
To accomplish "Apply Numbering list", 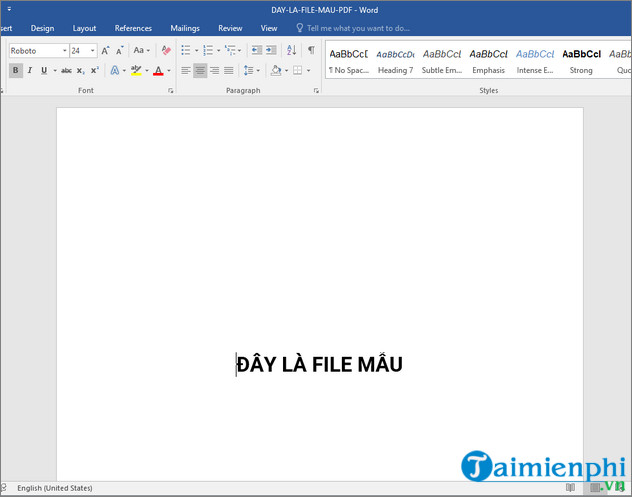I will (x=208, y=50).
